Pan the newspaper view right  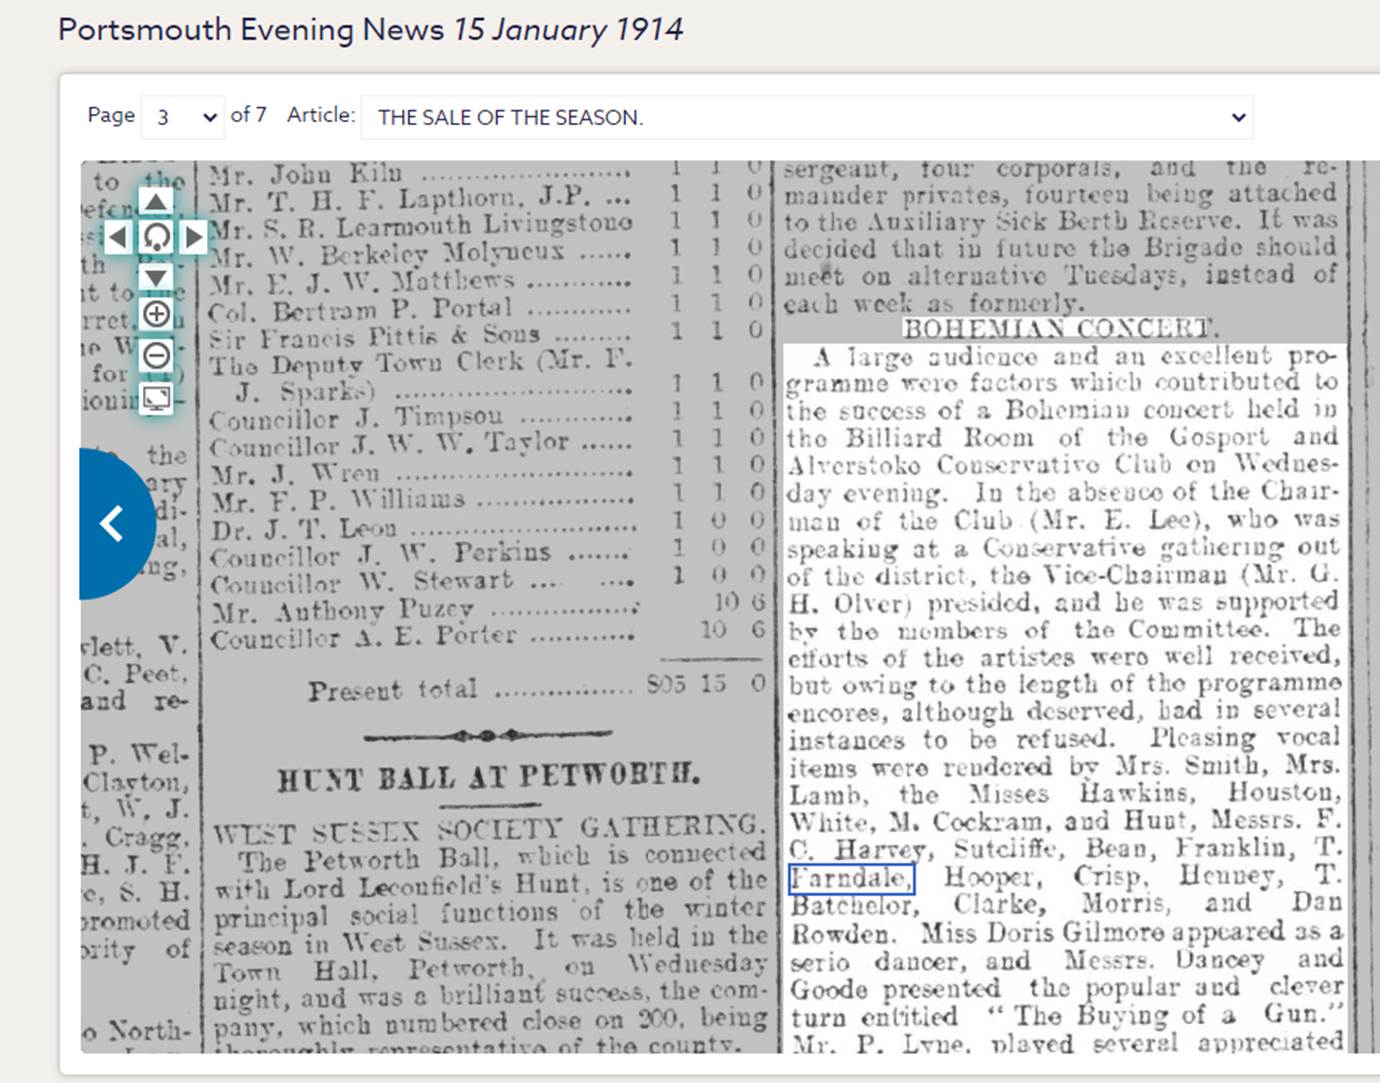tap(193, 237)
